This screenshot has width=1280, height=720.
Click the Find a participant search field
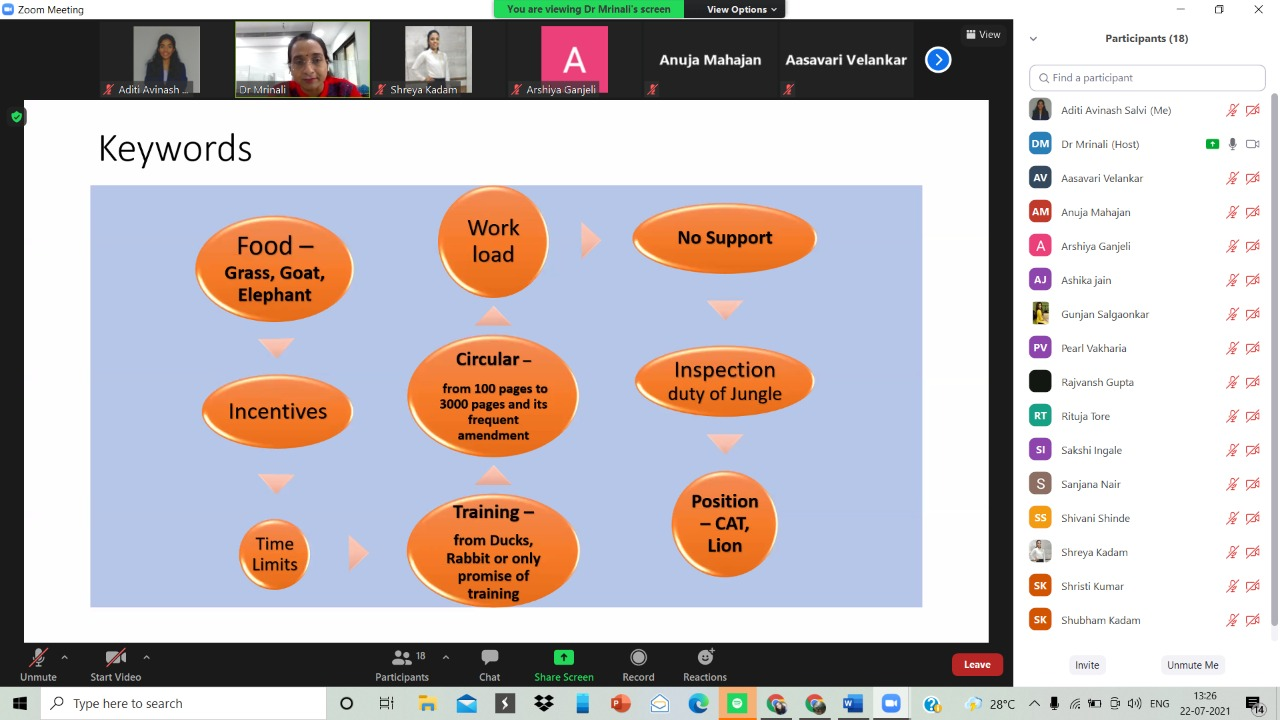pos(1147,78)
